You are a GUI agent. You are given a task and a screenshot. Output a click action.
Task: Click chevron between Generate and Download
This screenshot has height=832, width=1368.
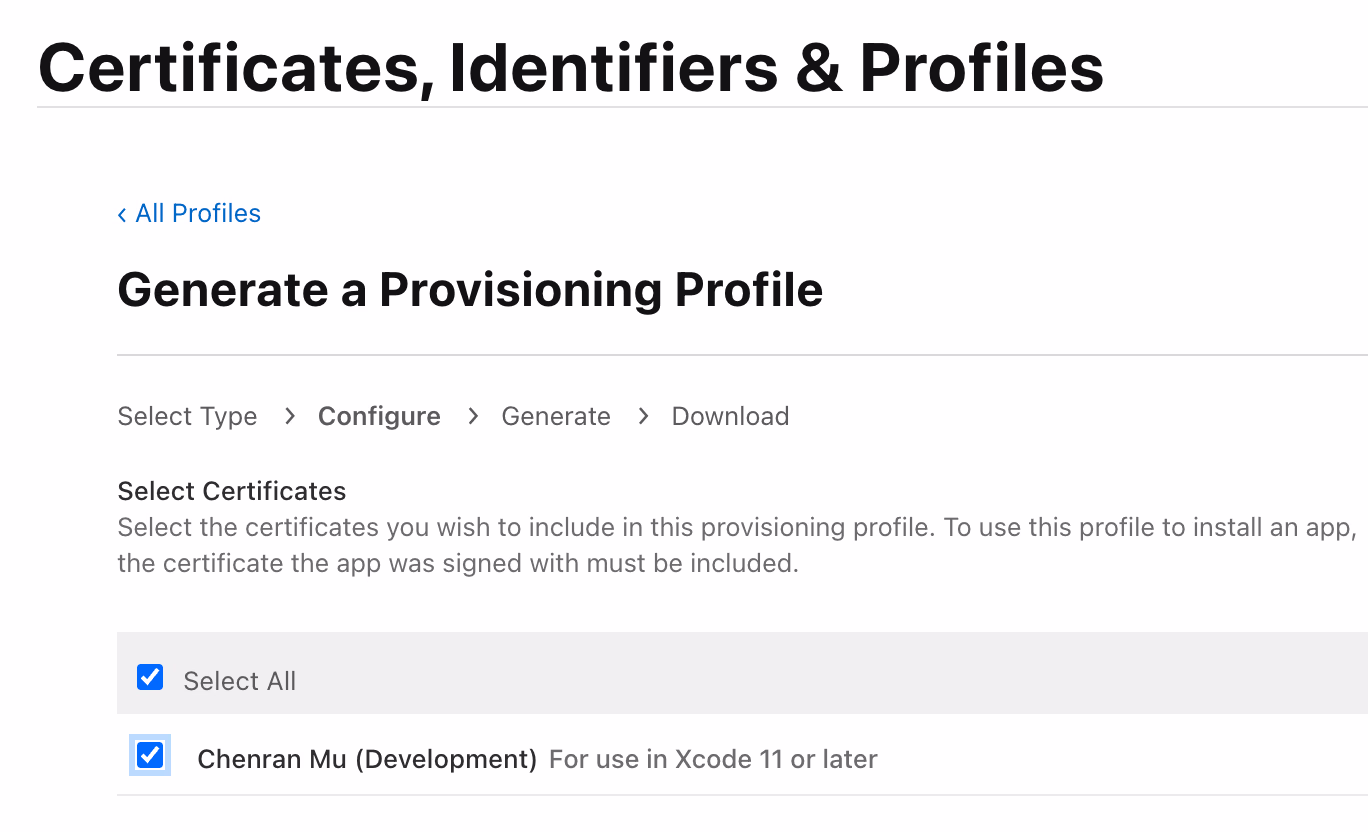click(643, 416)
